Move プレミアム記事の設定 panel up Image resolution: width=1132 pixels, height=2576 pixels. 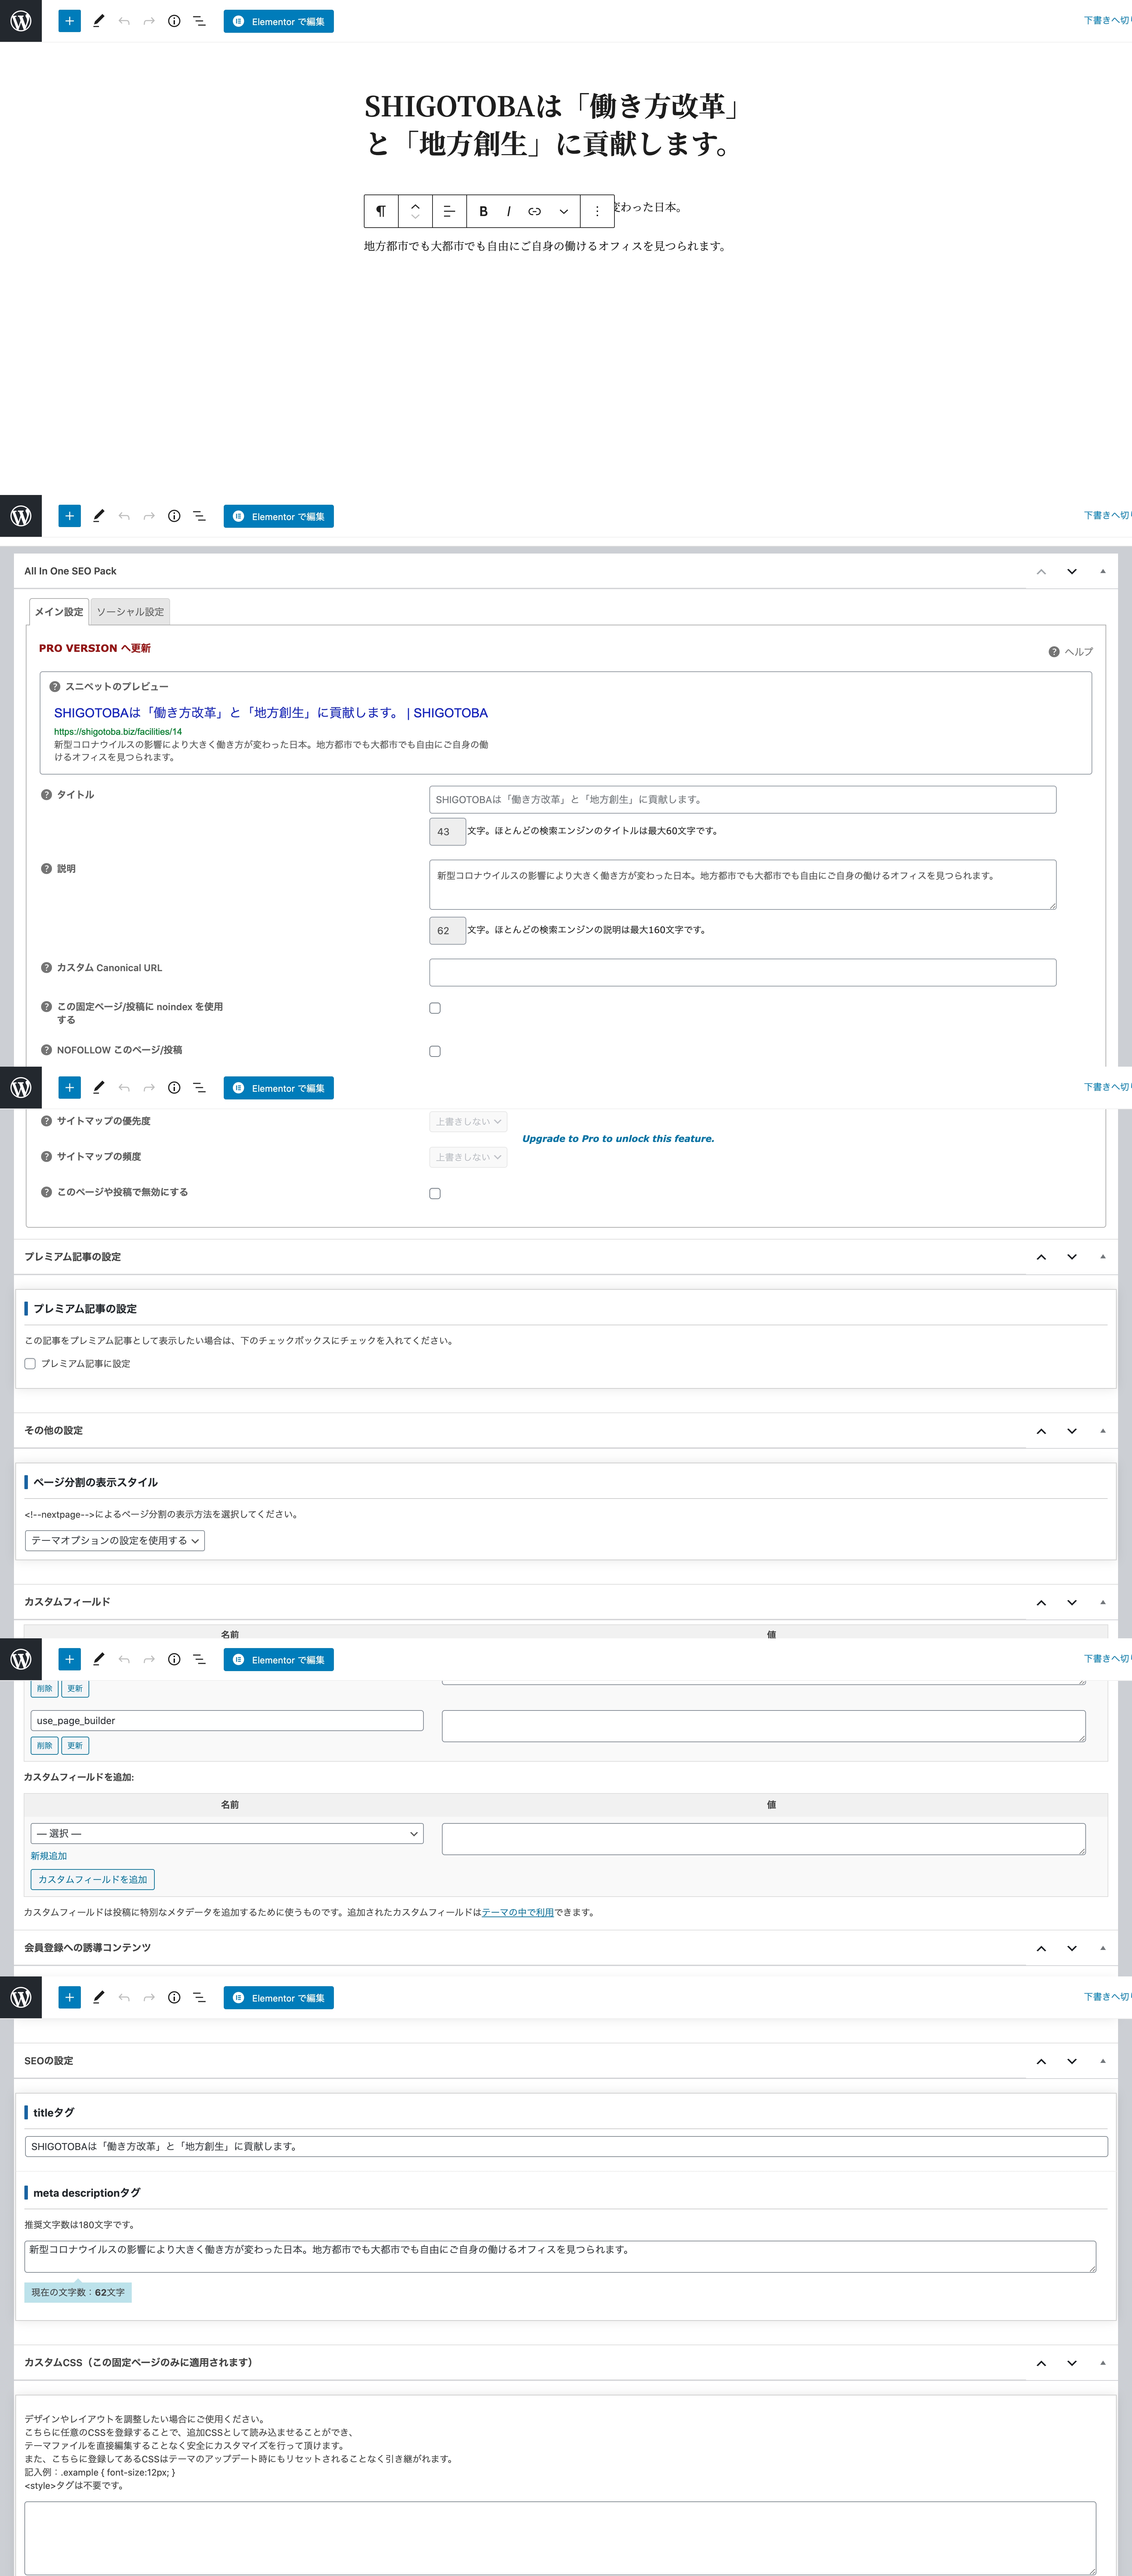pyautogui.click(x=1041, y=1257)
